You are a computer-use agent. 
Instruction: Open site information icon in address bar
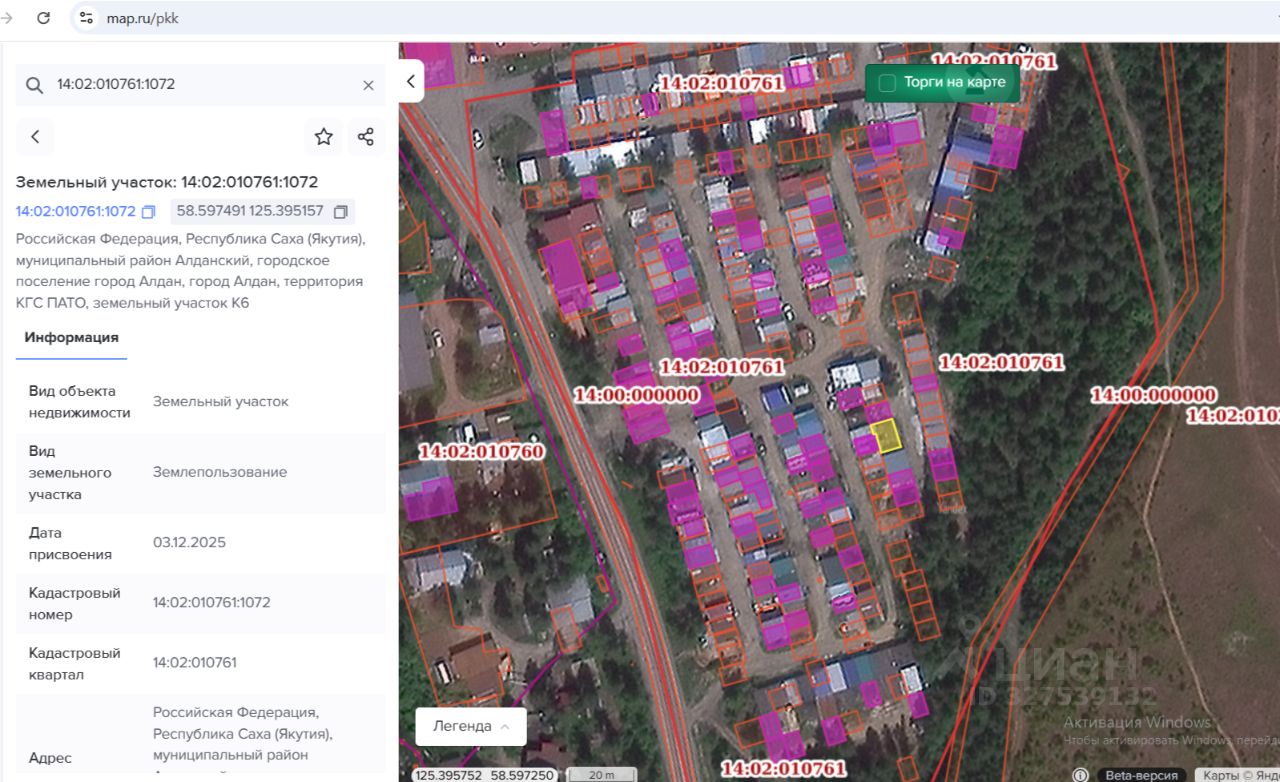(x=86, y=18)
